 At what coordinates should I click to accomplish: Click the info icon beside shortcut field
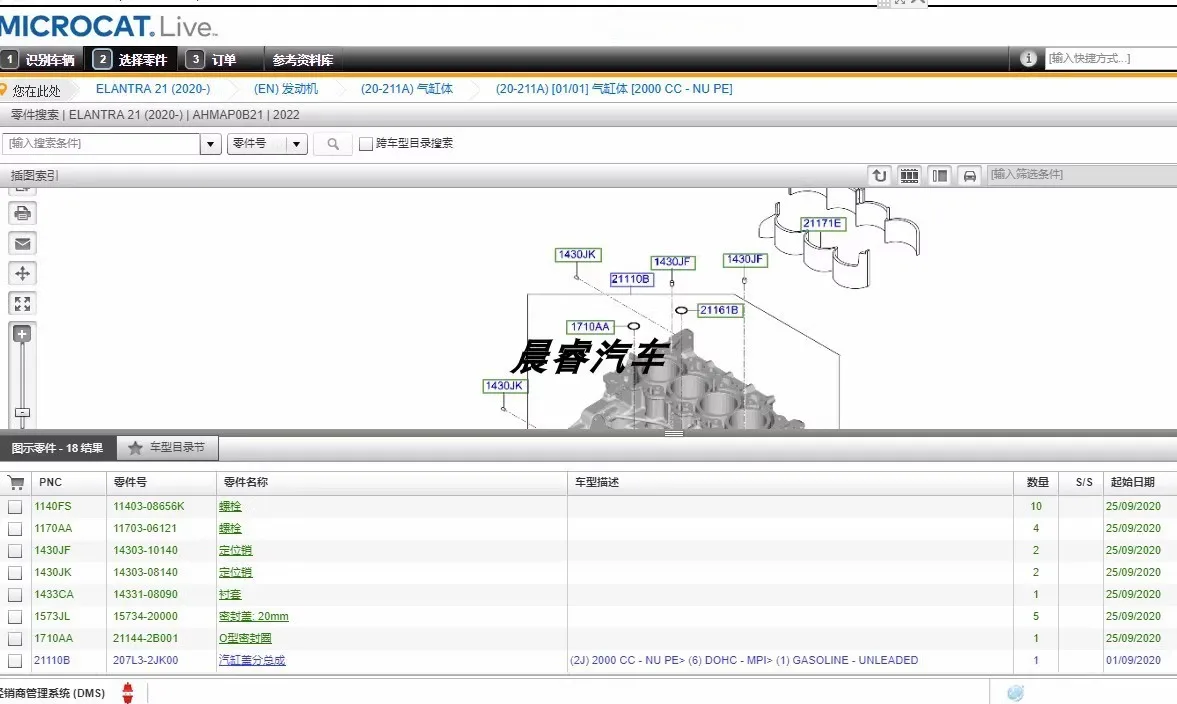[1028, 59]
